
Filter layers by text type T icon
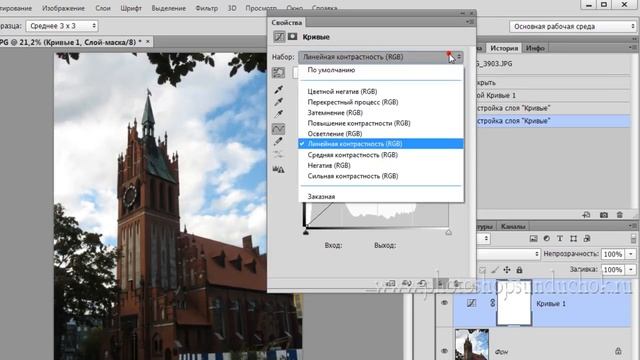[560, 239]
